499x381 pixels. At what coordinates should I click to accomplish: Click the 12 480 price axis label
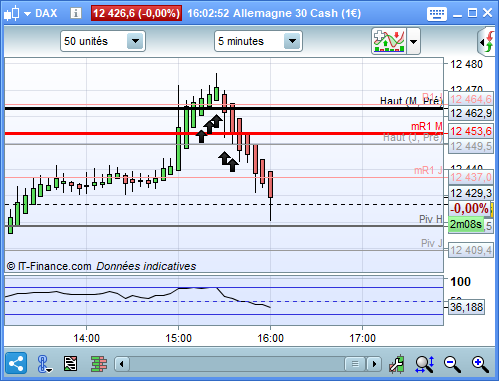coord(466,64)
